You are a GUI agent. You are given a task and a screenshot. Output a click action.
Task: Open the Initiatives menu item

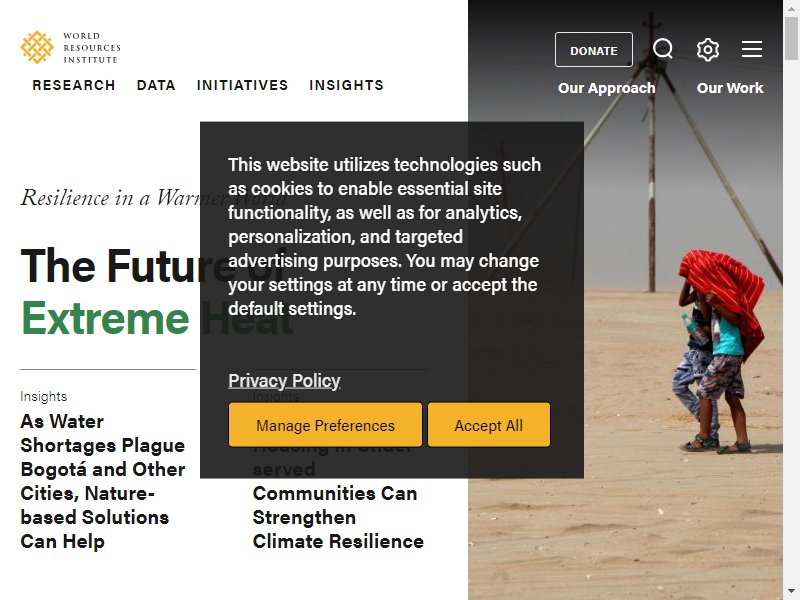(242, 85)
